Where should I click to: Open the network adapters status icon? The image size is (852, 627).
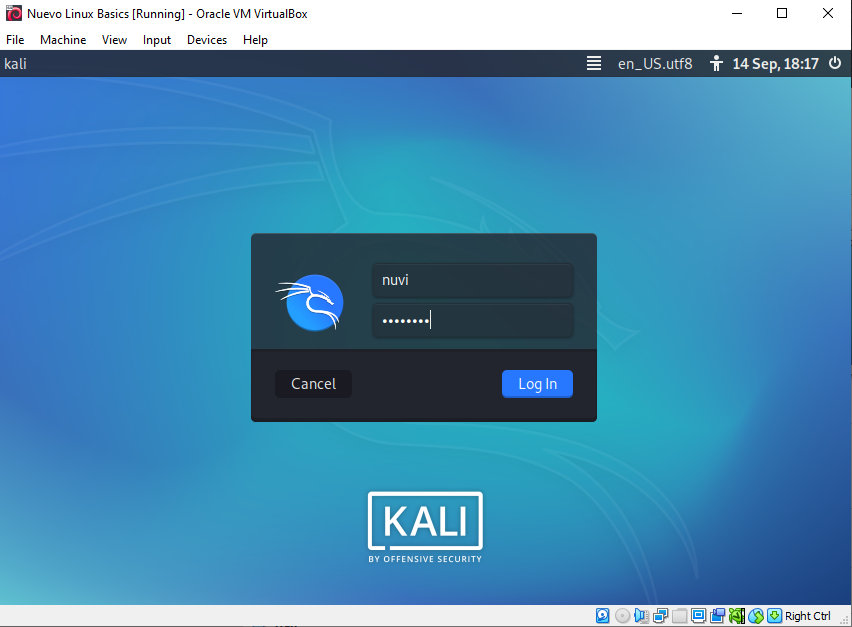(x=660, y=615)
